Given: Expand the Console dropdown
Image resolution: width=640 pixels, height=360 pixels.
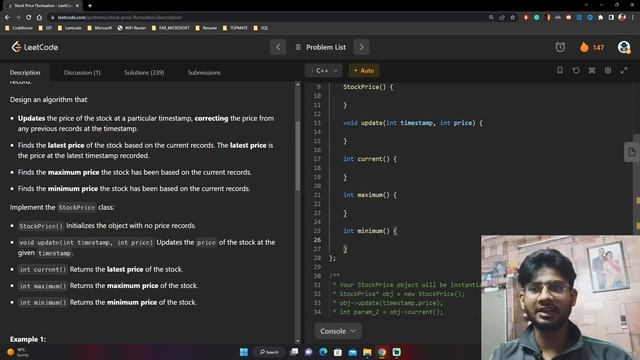Looking at the screenshot, I should pyautogui.click(x=338, y=331).
